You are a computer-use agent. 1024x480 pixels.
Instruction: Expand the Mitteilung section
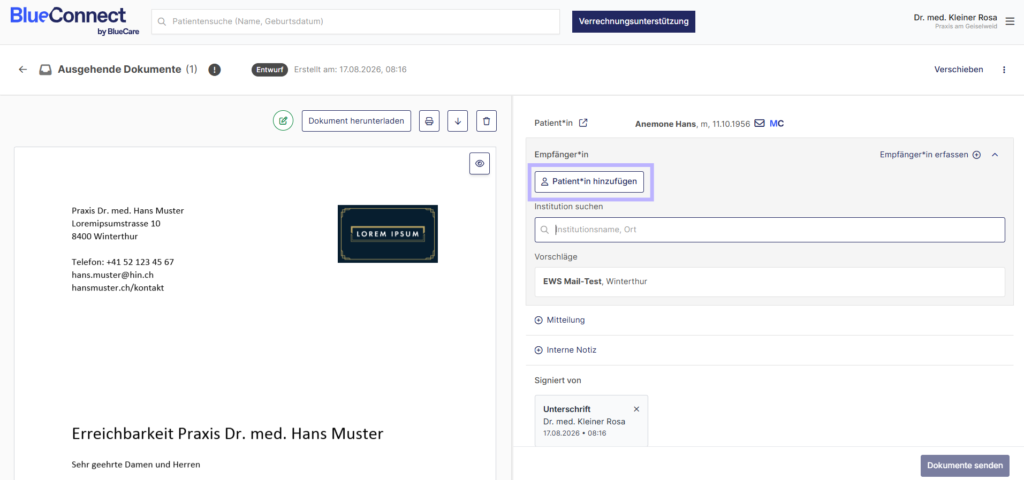(x=560, y=320)
